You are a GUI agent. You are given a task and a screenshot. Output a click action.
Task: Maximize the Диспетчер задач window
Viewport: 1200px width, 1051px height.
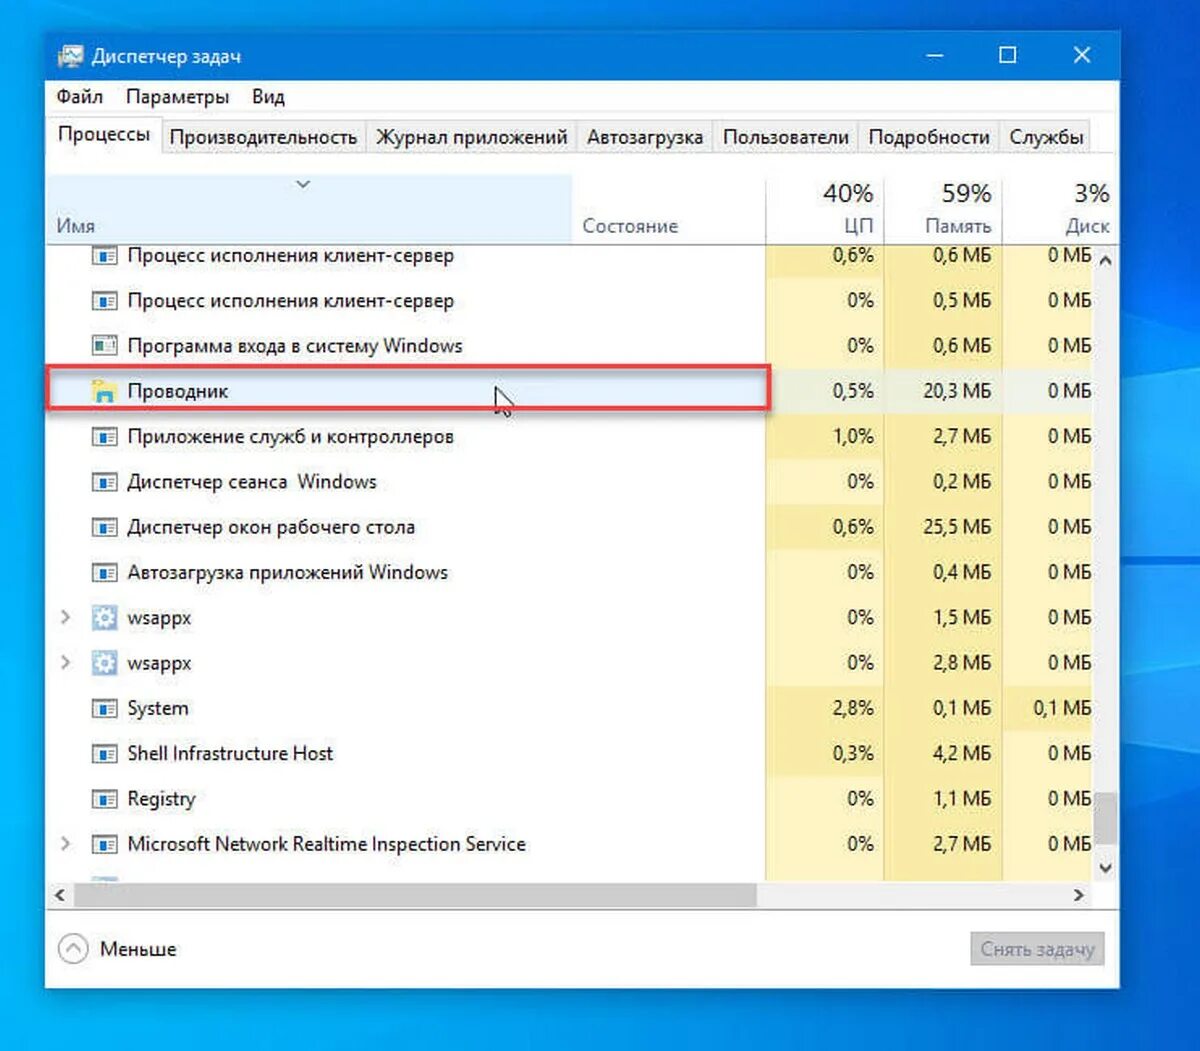(x=1008, y=56)
